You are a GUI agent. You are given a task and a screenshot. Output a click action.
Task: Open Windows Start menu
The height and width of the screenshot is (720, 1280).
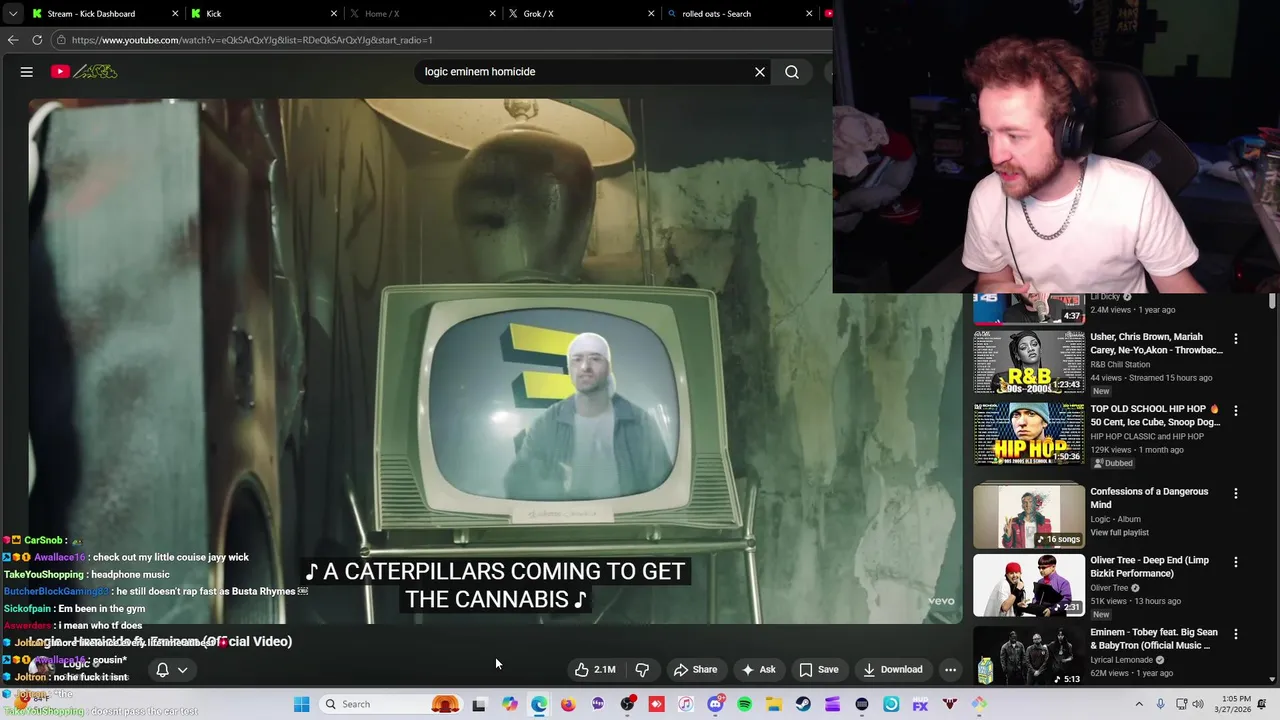pyautogui.click(x=302, y=704)
